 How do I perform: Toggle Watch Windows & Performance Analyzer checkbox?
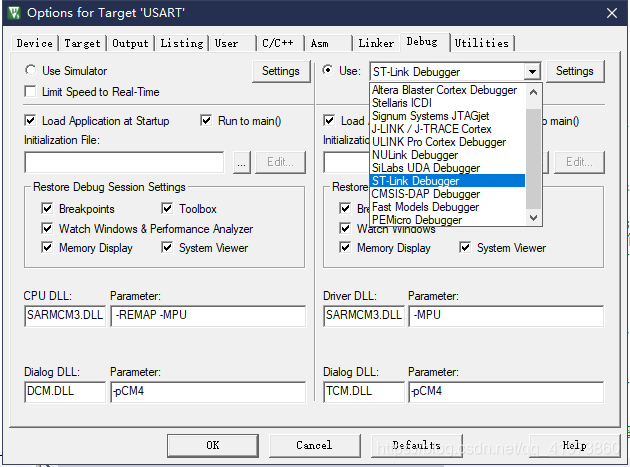coord(47,229)
